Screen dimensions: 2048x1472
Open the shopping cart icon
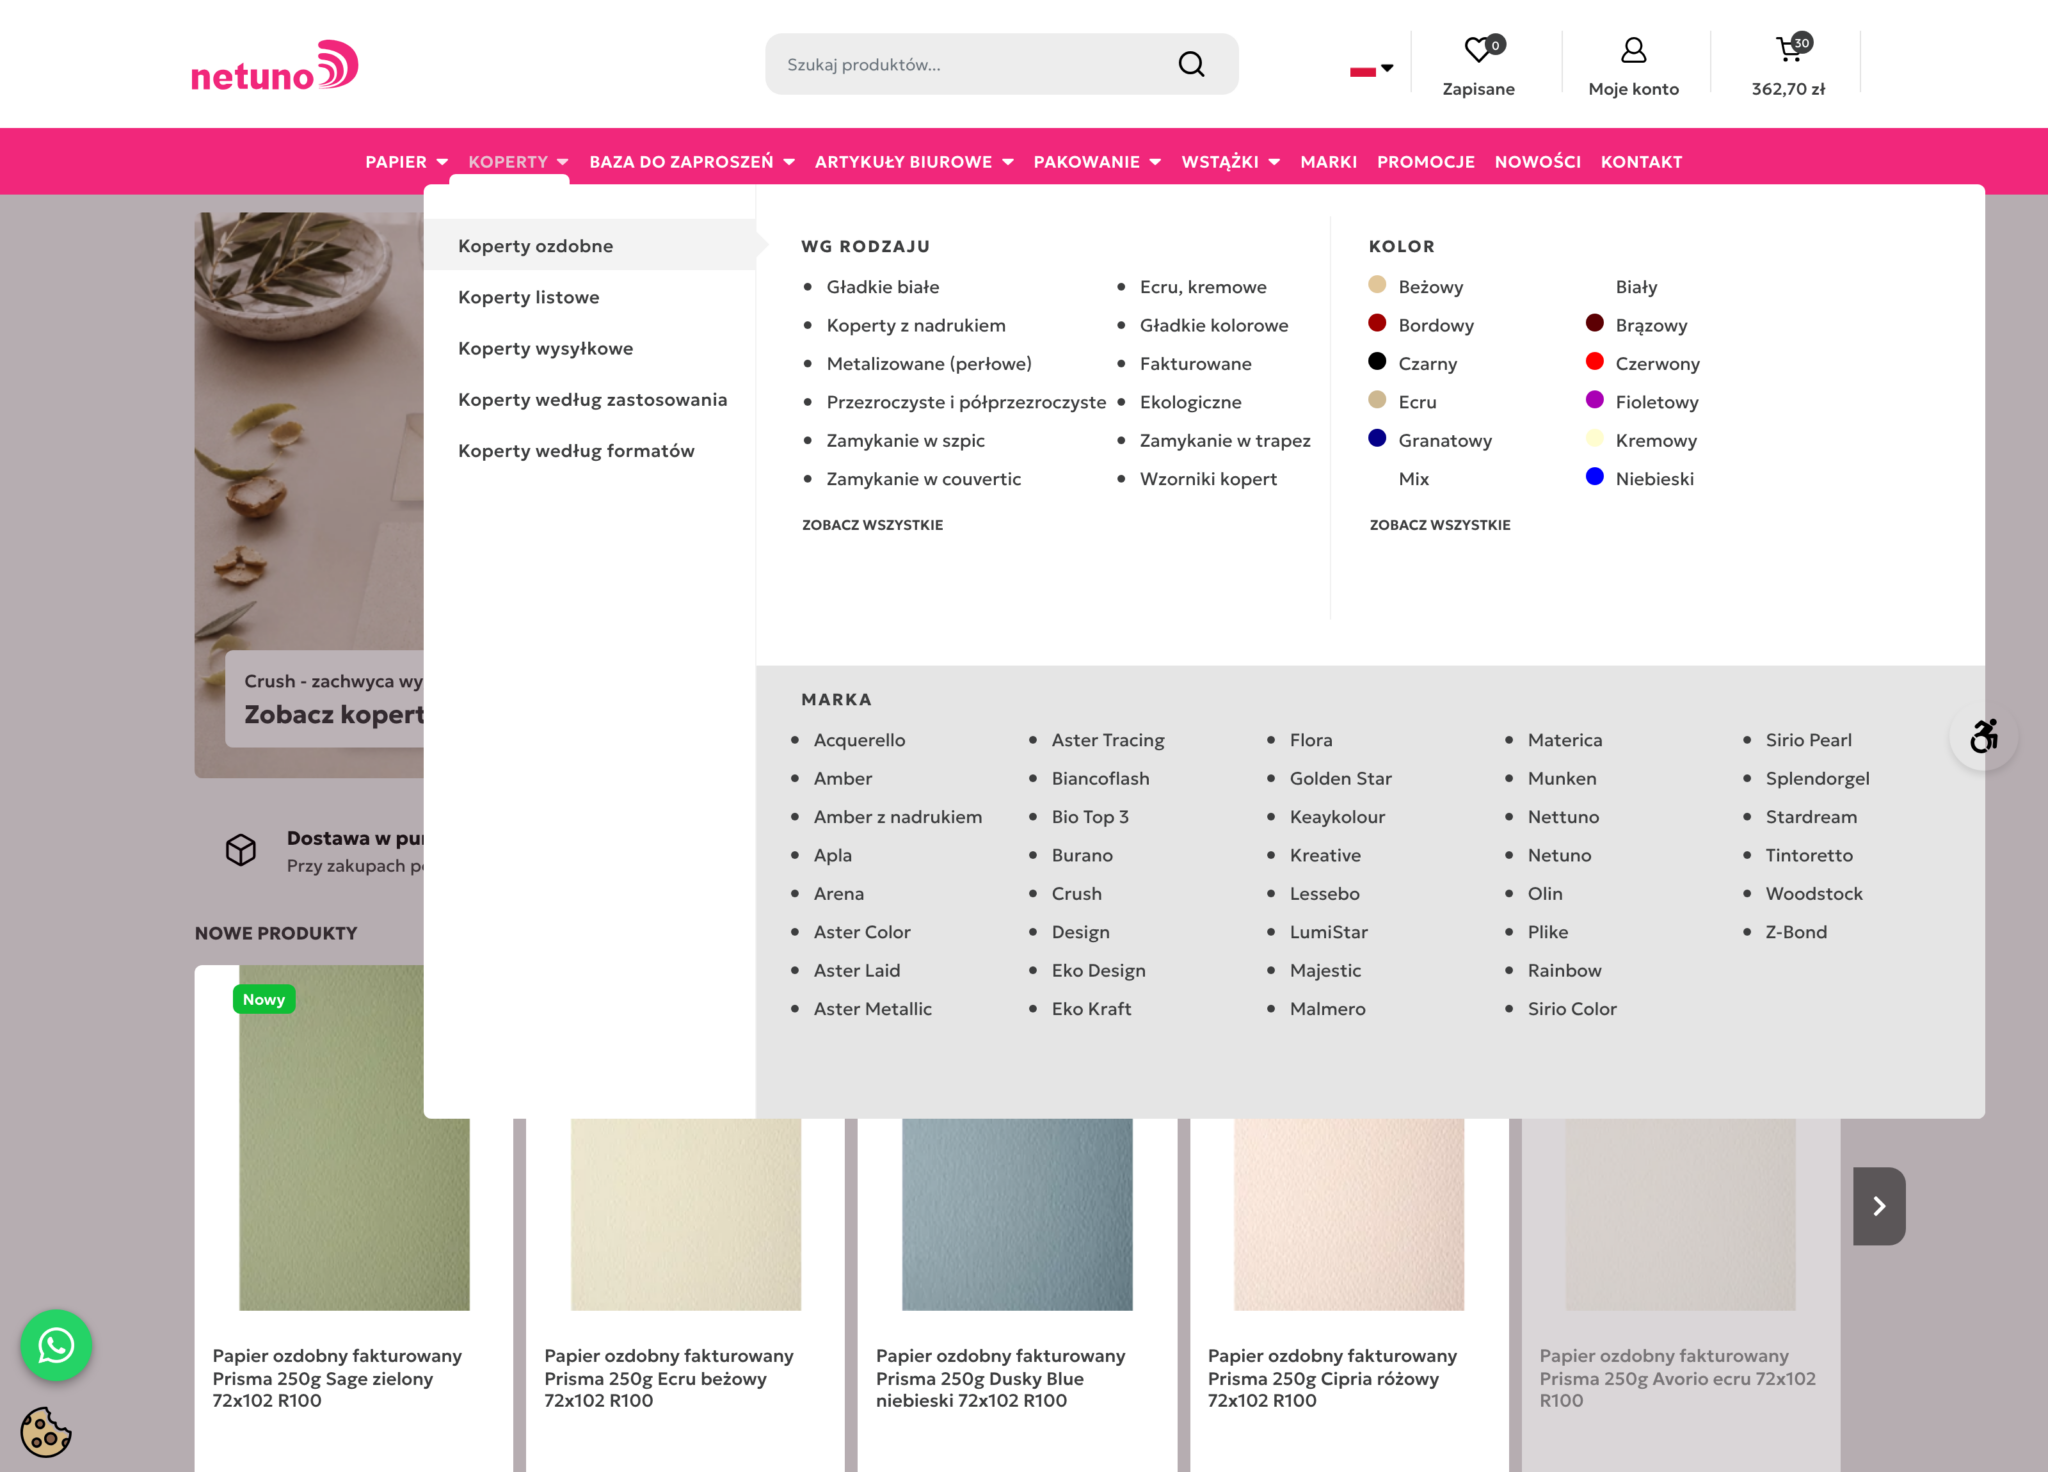[x=1790, y=48]
